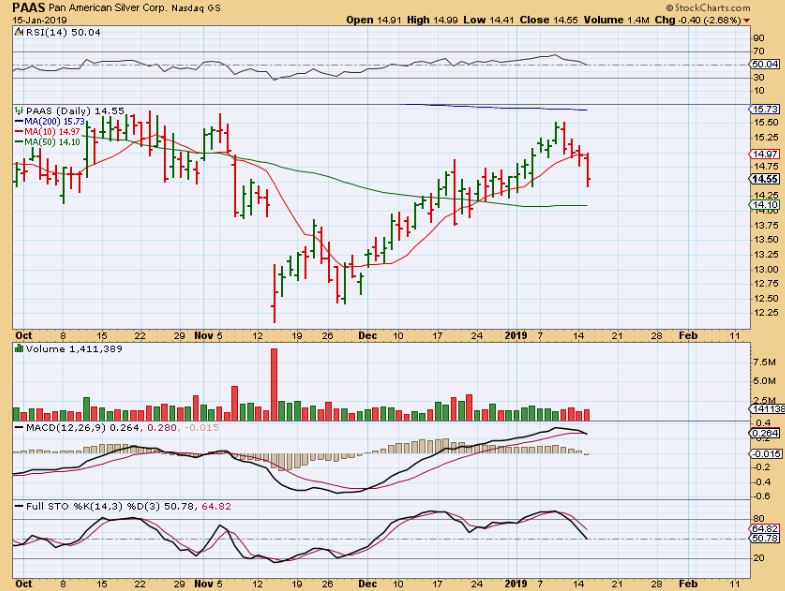Click the blue MA(200) 15.73 legend
Screen dimensions: 785x591
coord(50,121)
